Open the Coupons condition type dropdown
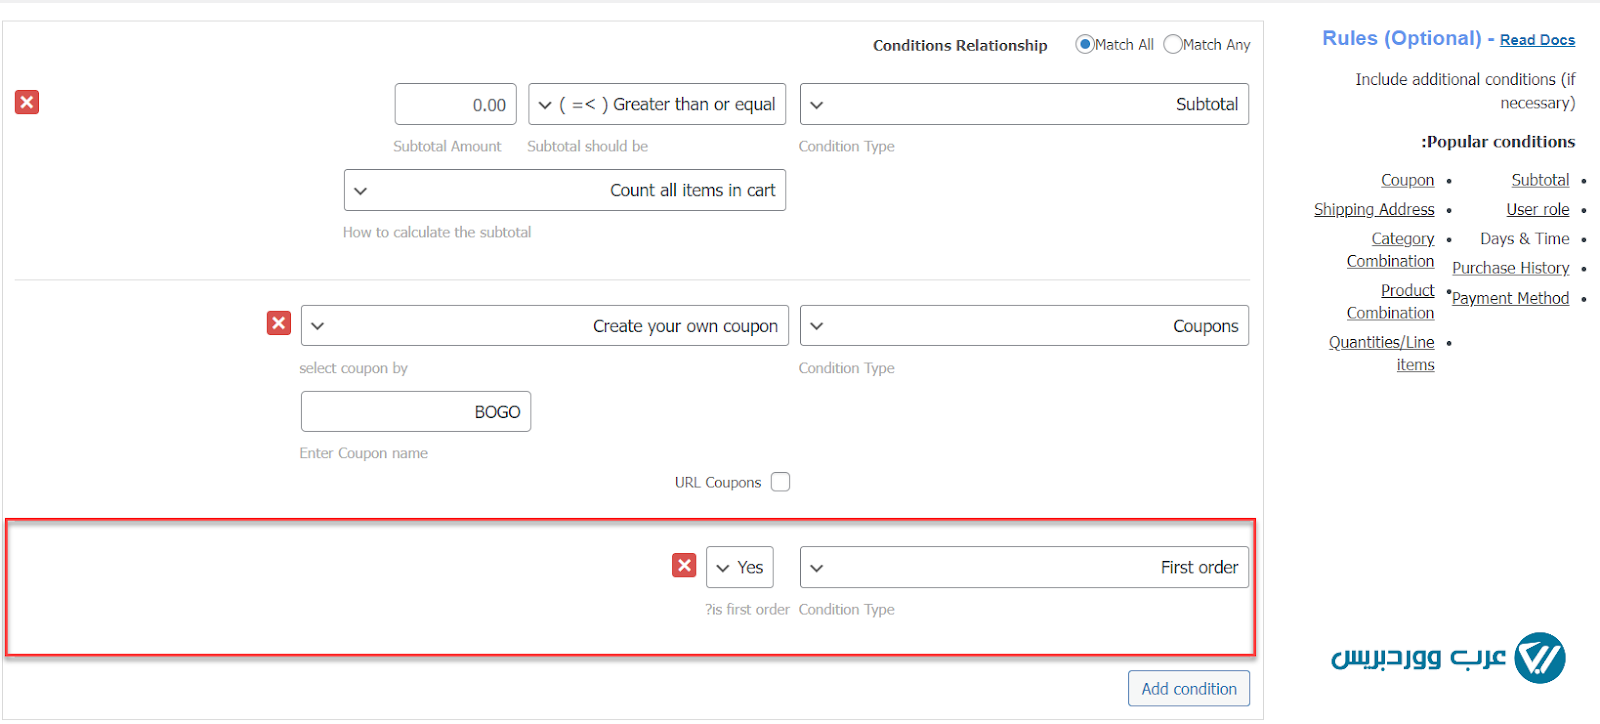The height and width of the screenshot is (724, 1600). (x=1024, y=326)
